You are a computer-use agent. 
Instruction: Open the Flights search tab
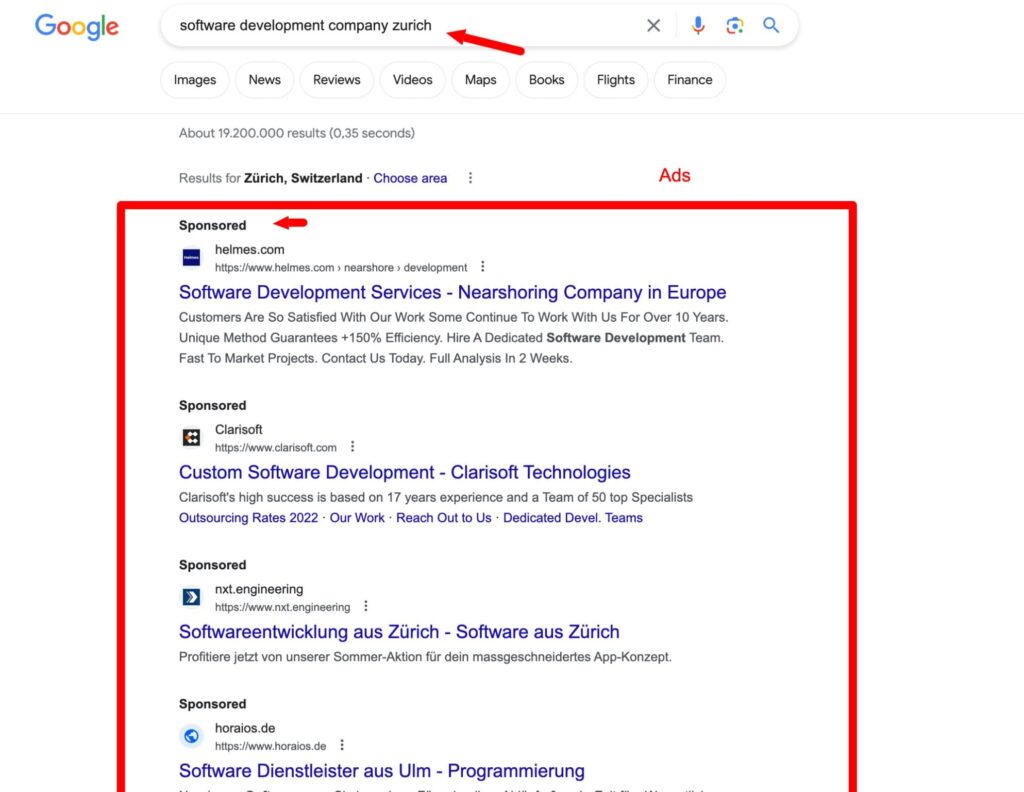point(615,79)
